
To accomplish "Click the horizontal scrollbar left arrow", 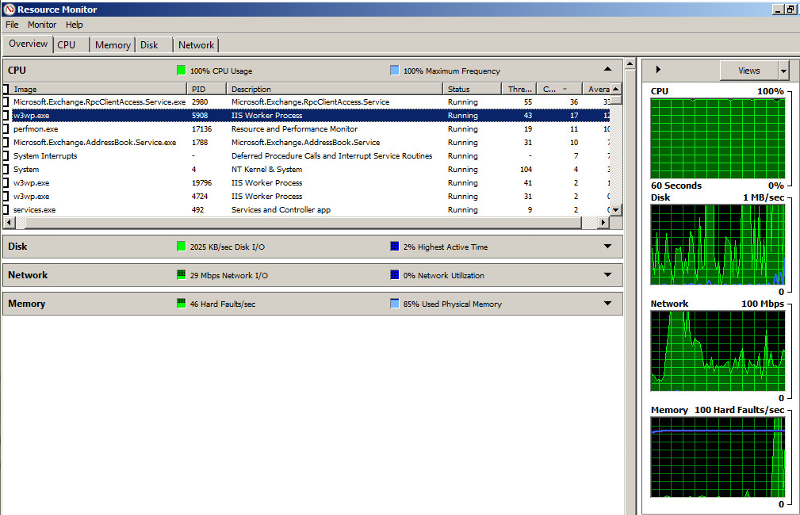I will point(9,223).
